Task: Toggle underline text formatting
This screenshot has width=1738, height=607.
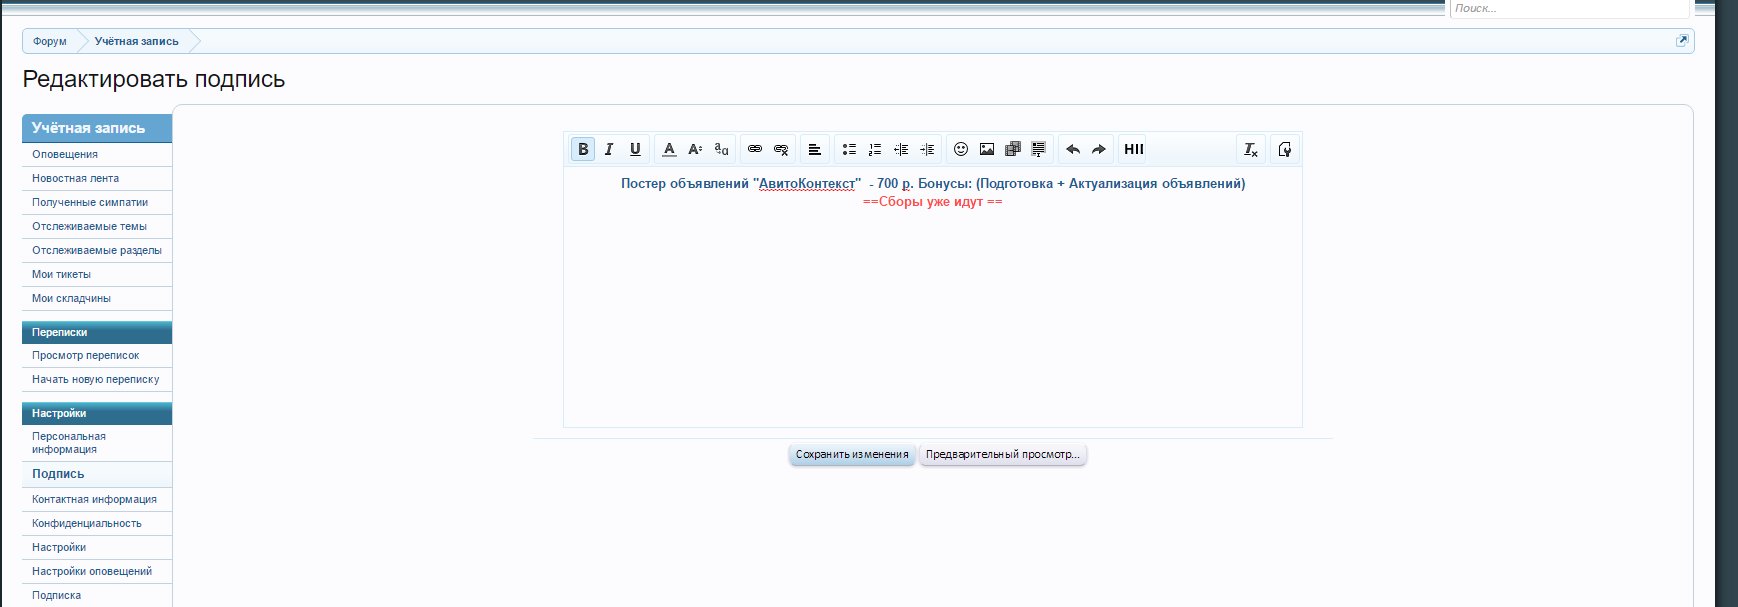Action: (x=635, y=149)
